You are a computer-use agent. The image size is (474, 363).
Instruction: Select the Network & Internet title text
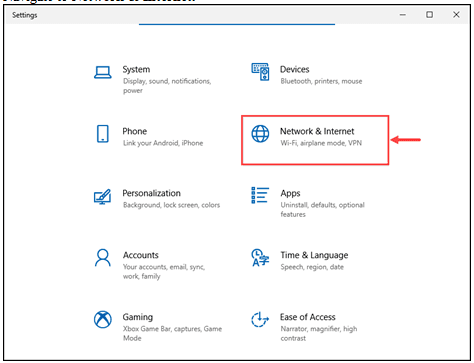(x=317, y=131)
